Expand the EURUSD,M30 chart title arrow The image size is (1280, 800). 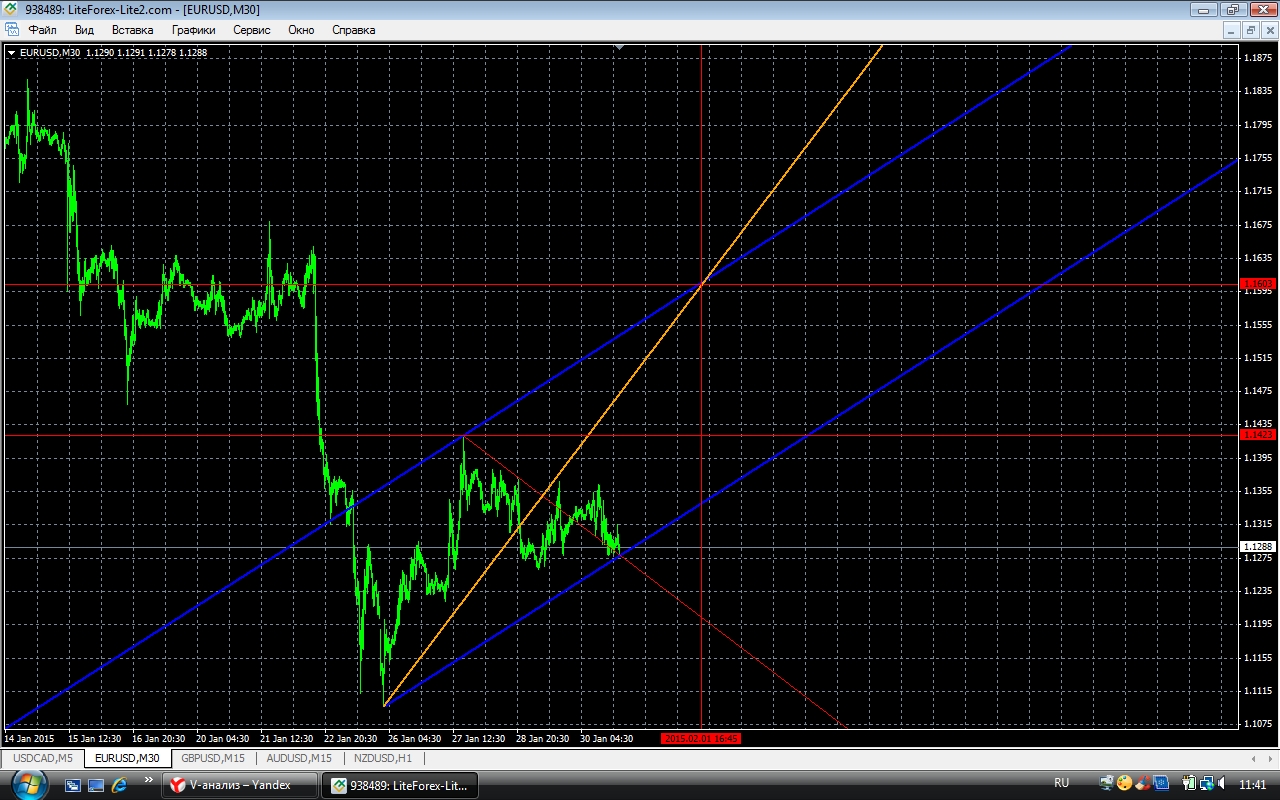pos(11,52)
